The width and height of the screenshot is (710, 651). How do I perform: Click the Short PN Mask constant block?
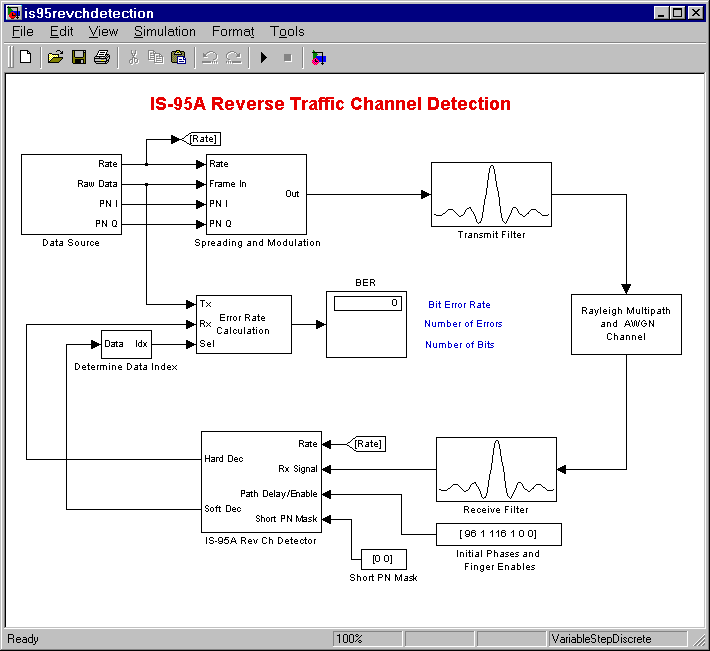[x=382, y=558]
